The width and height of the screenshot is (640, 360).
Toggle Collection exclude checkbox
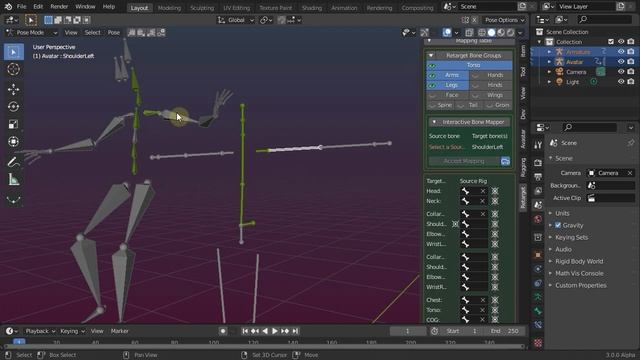611,42
